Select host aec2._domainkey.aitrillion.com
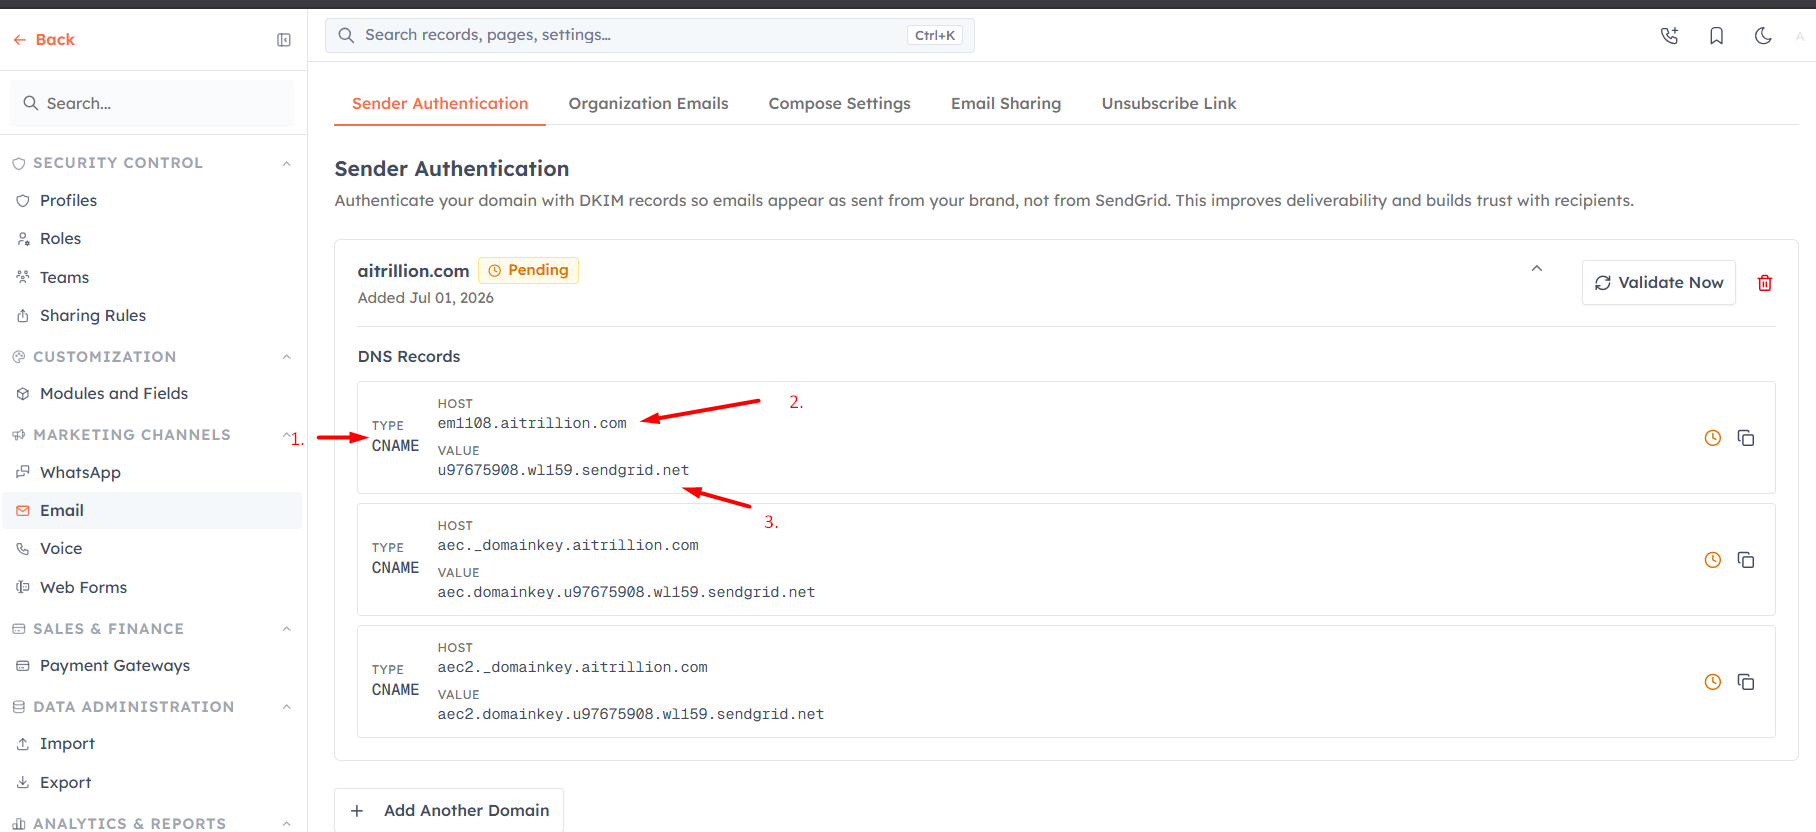 point(572,667)
